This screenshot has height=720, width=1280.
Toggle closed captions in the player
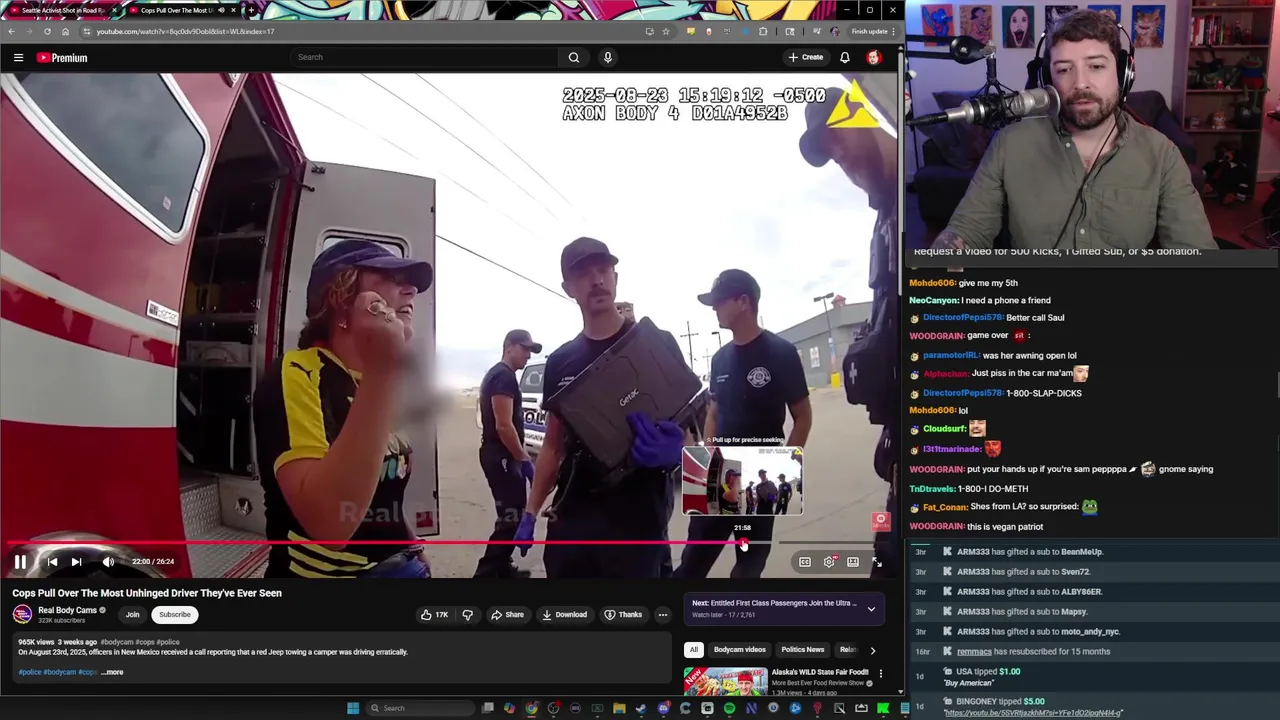tap(805, 562)
